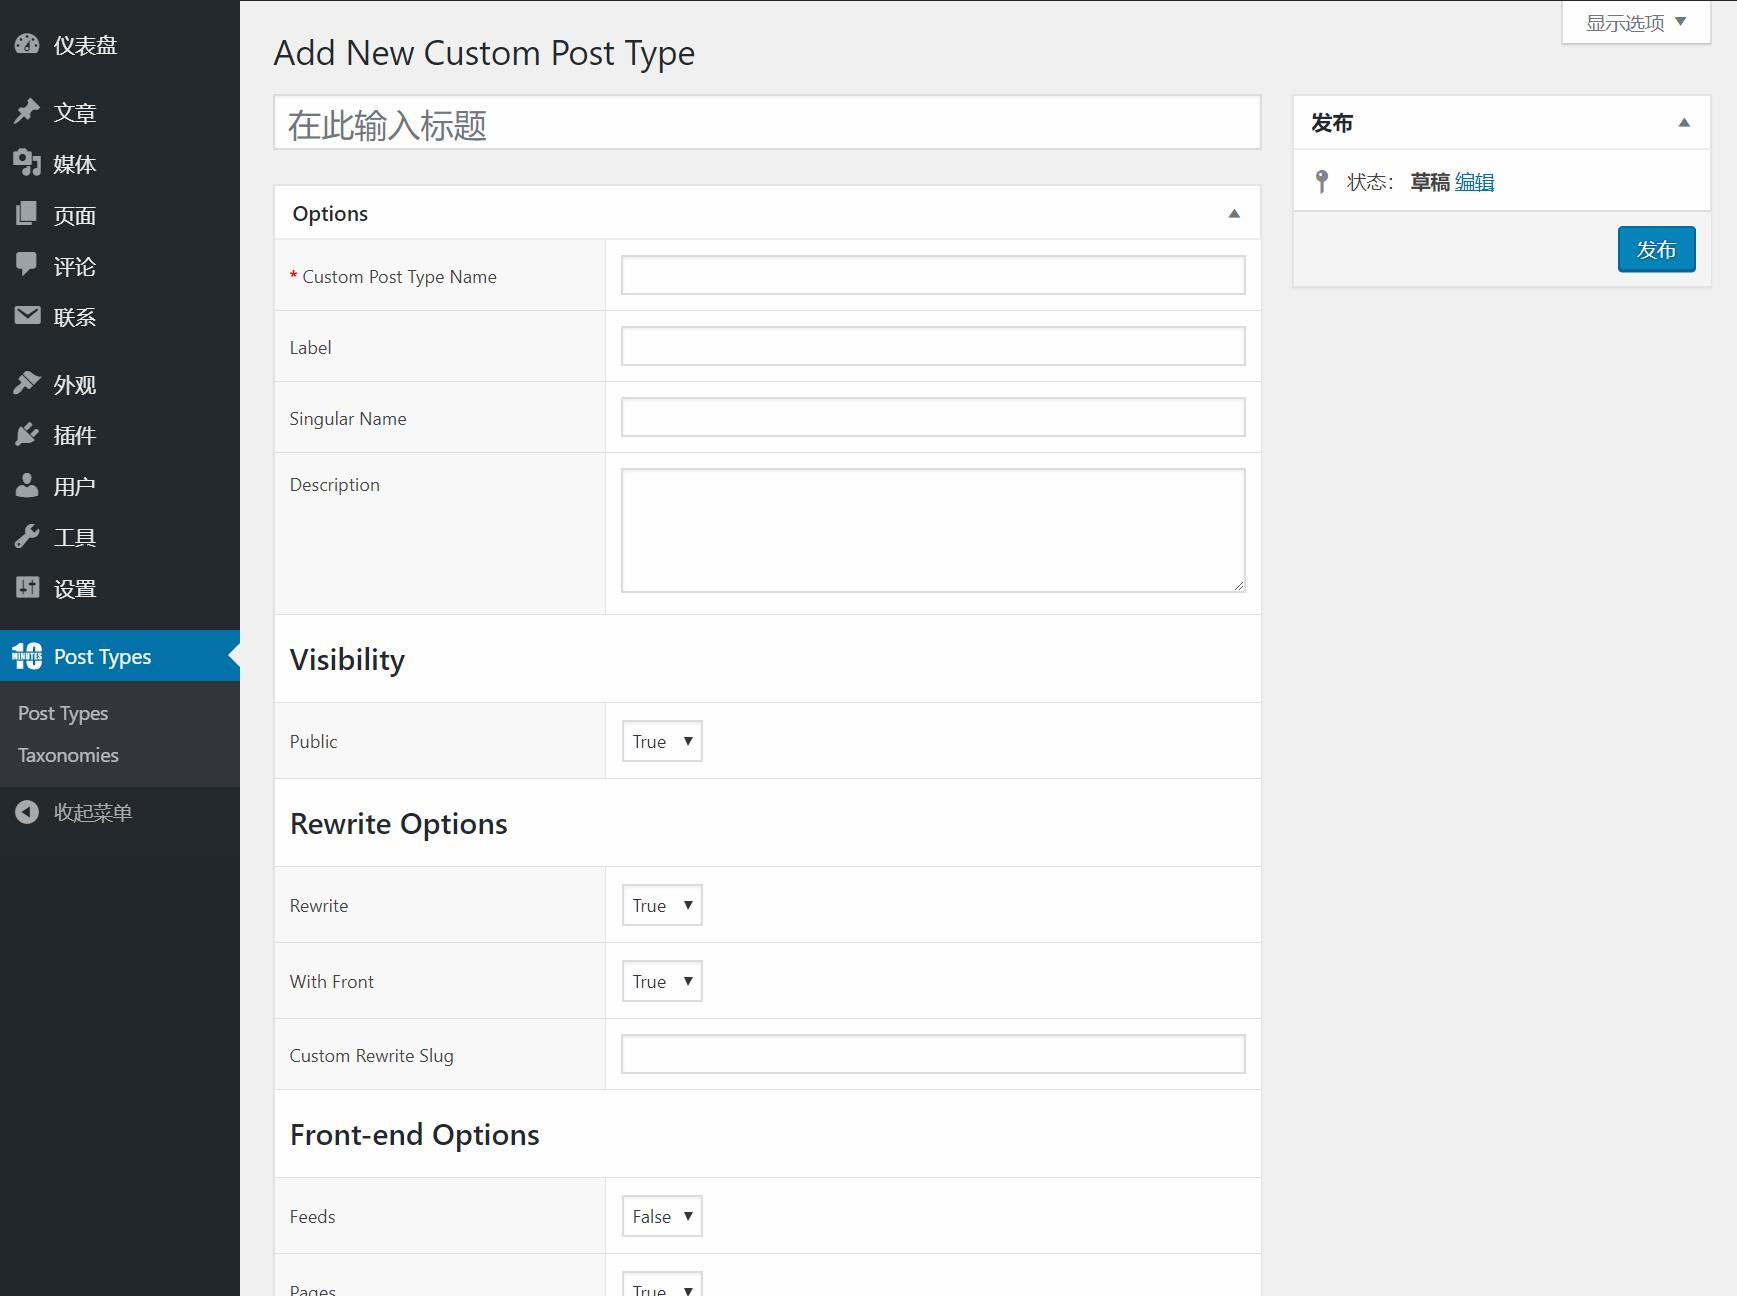Click the wrench icon for 工具
1737x1296 pixels.
(27, 537)
